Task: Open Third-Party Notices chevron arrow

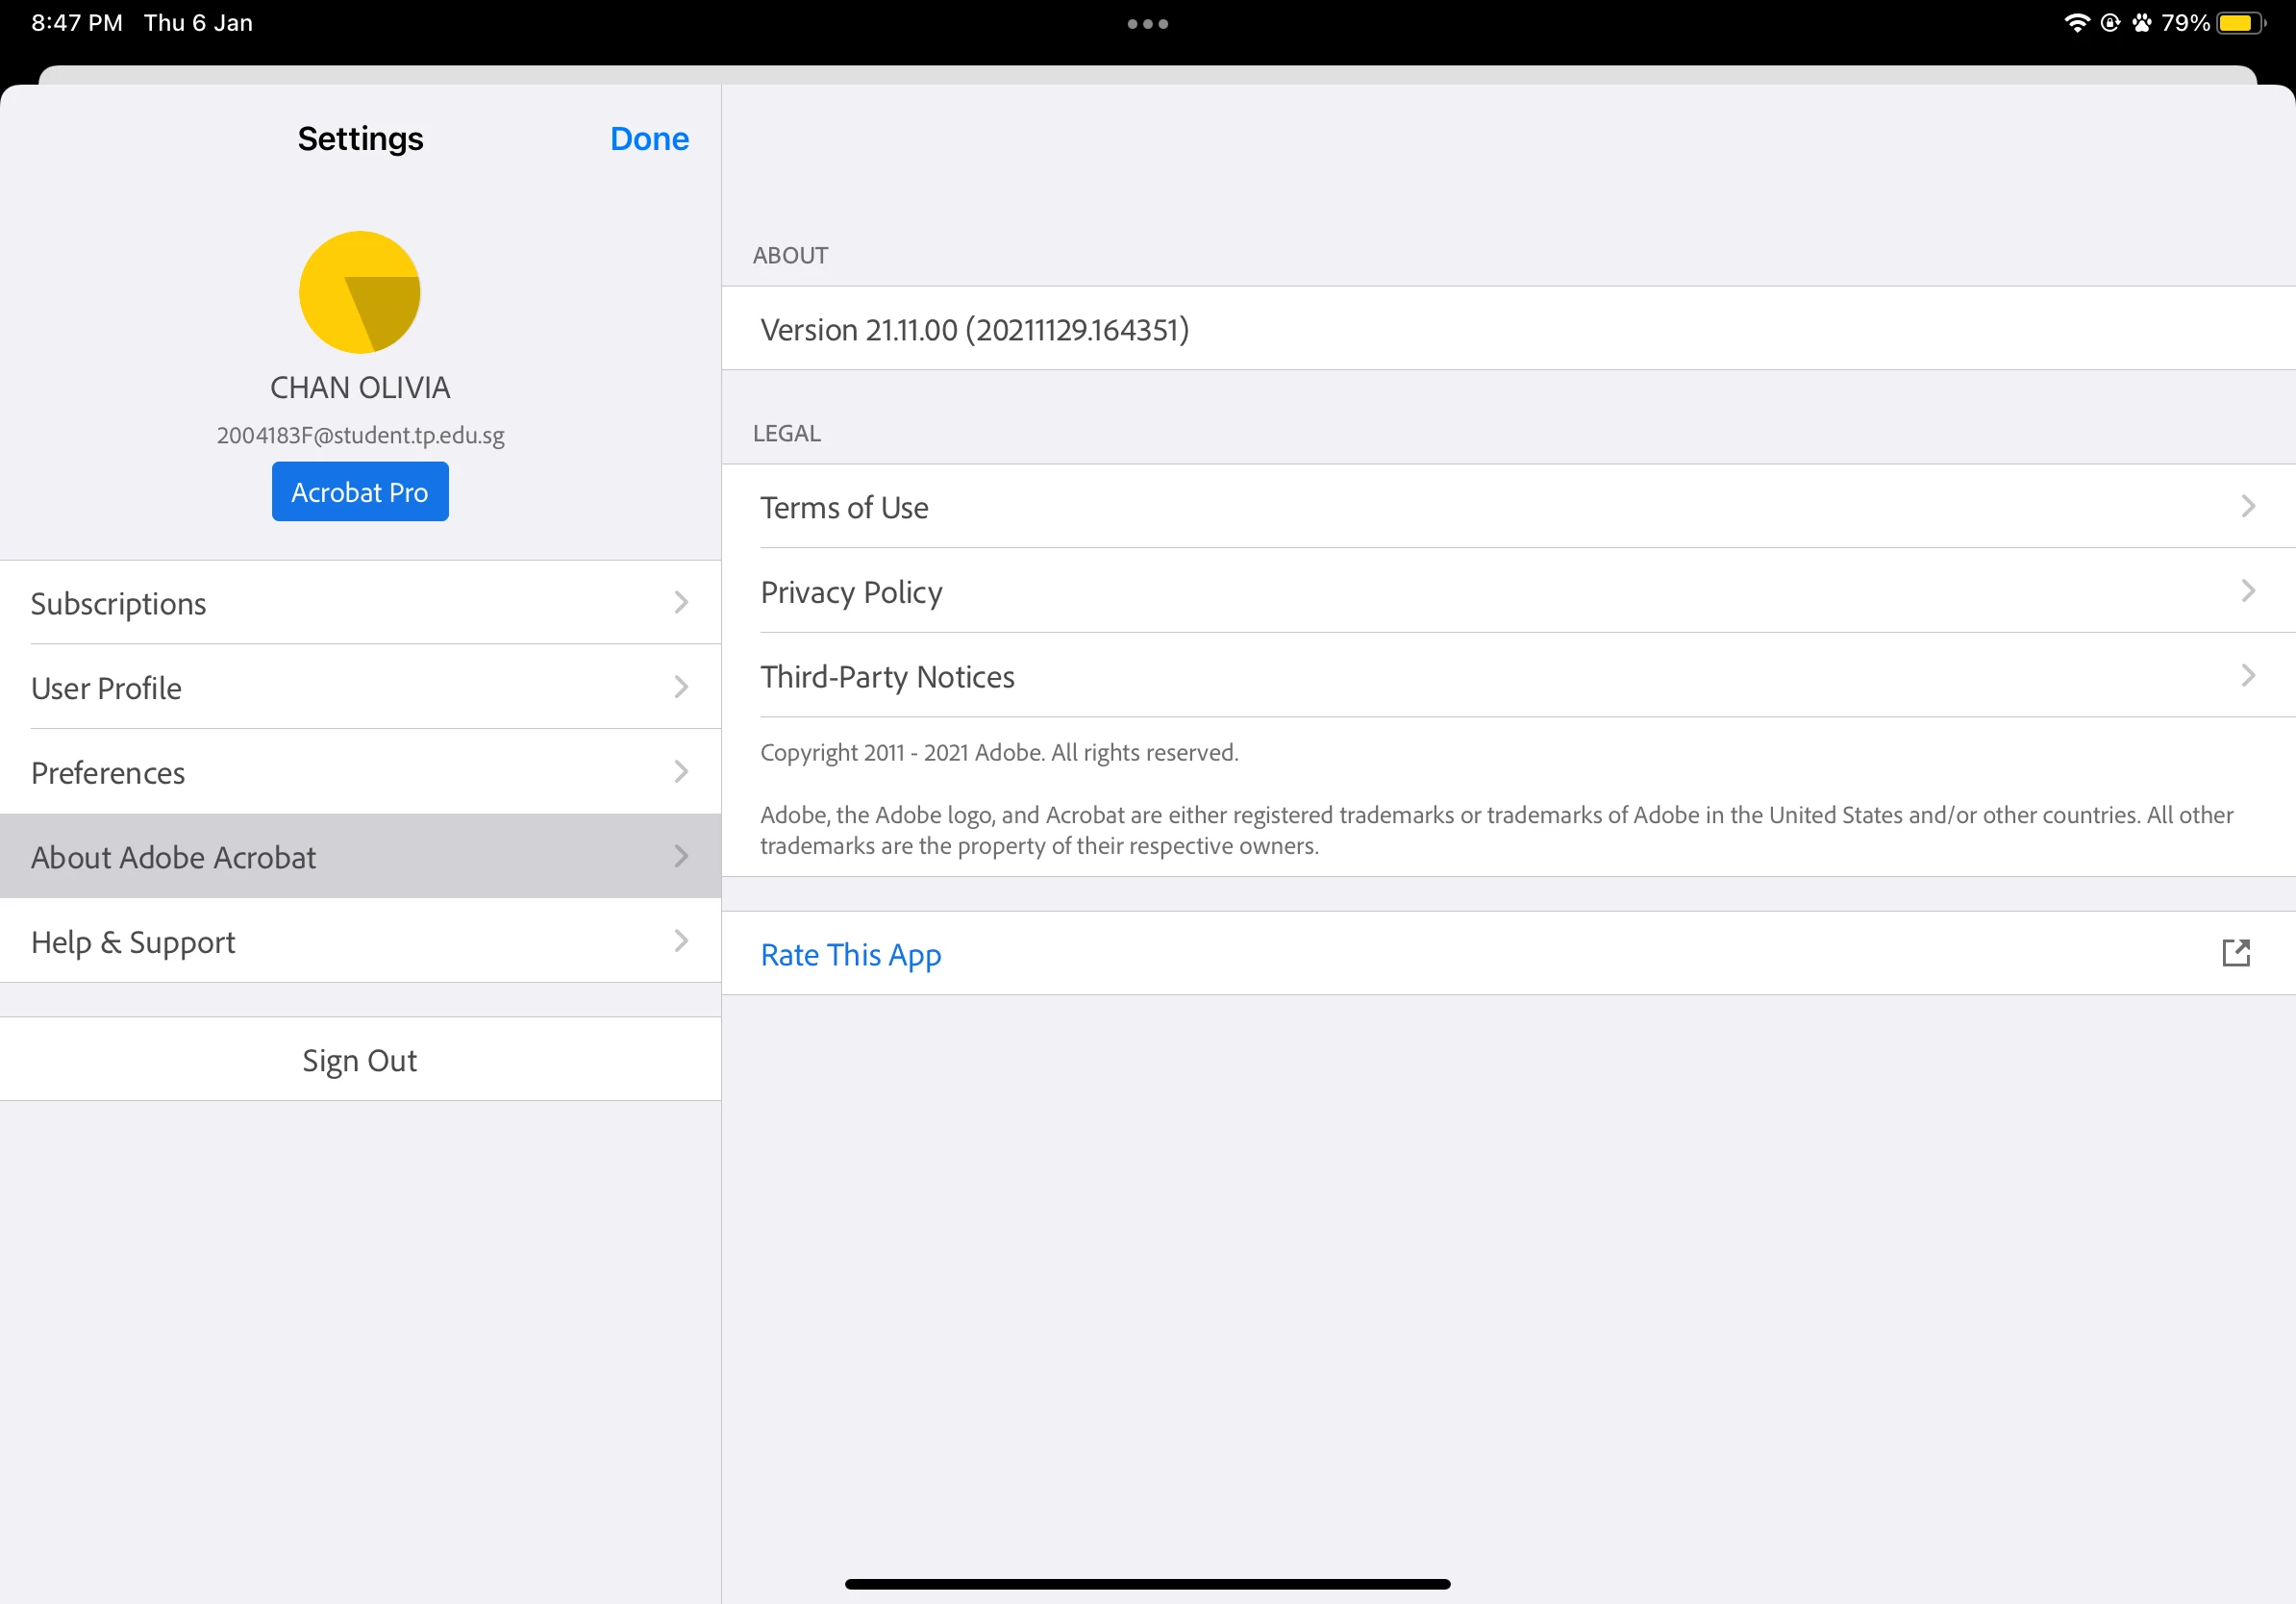Action: 2247,676
